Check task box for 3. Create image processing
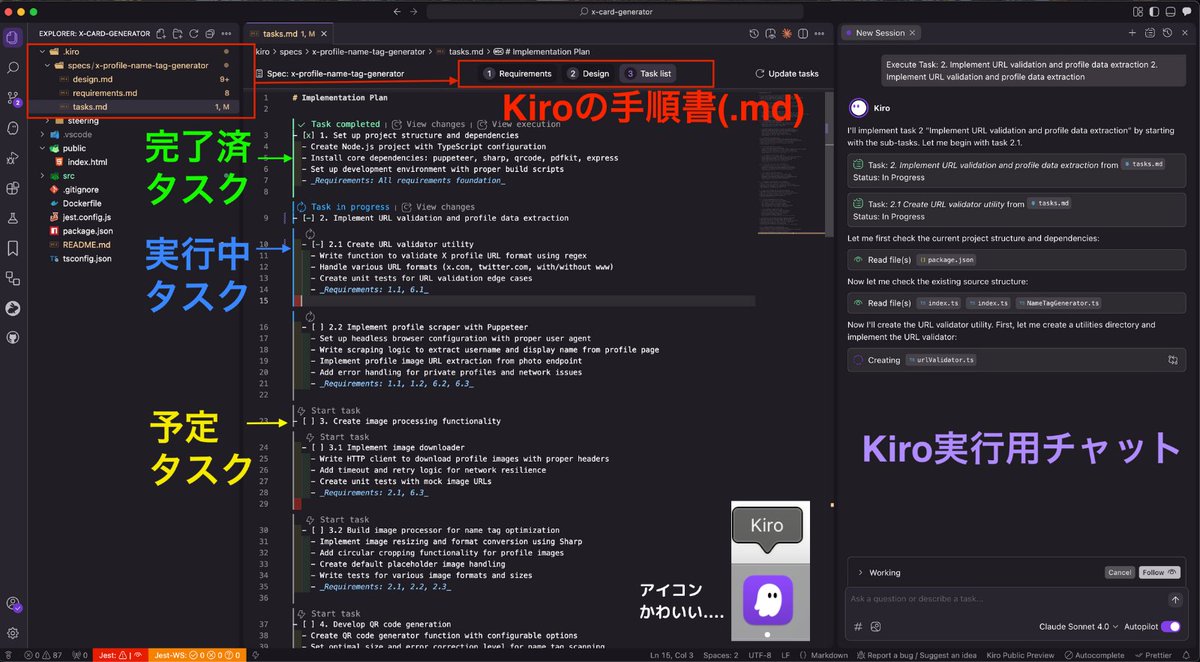 307,421
